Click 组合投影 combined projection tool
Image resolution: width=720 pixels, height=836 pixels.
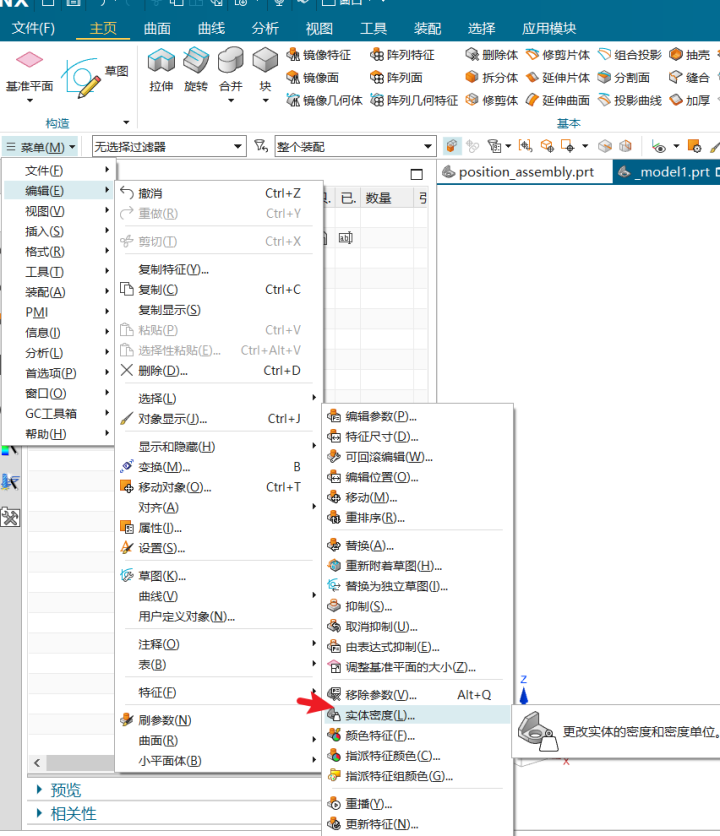click(629, 55)
